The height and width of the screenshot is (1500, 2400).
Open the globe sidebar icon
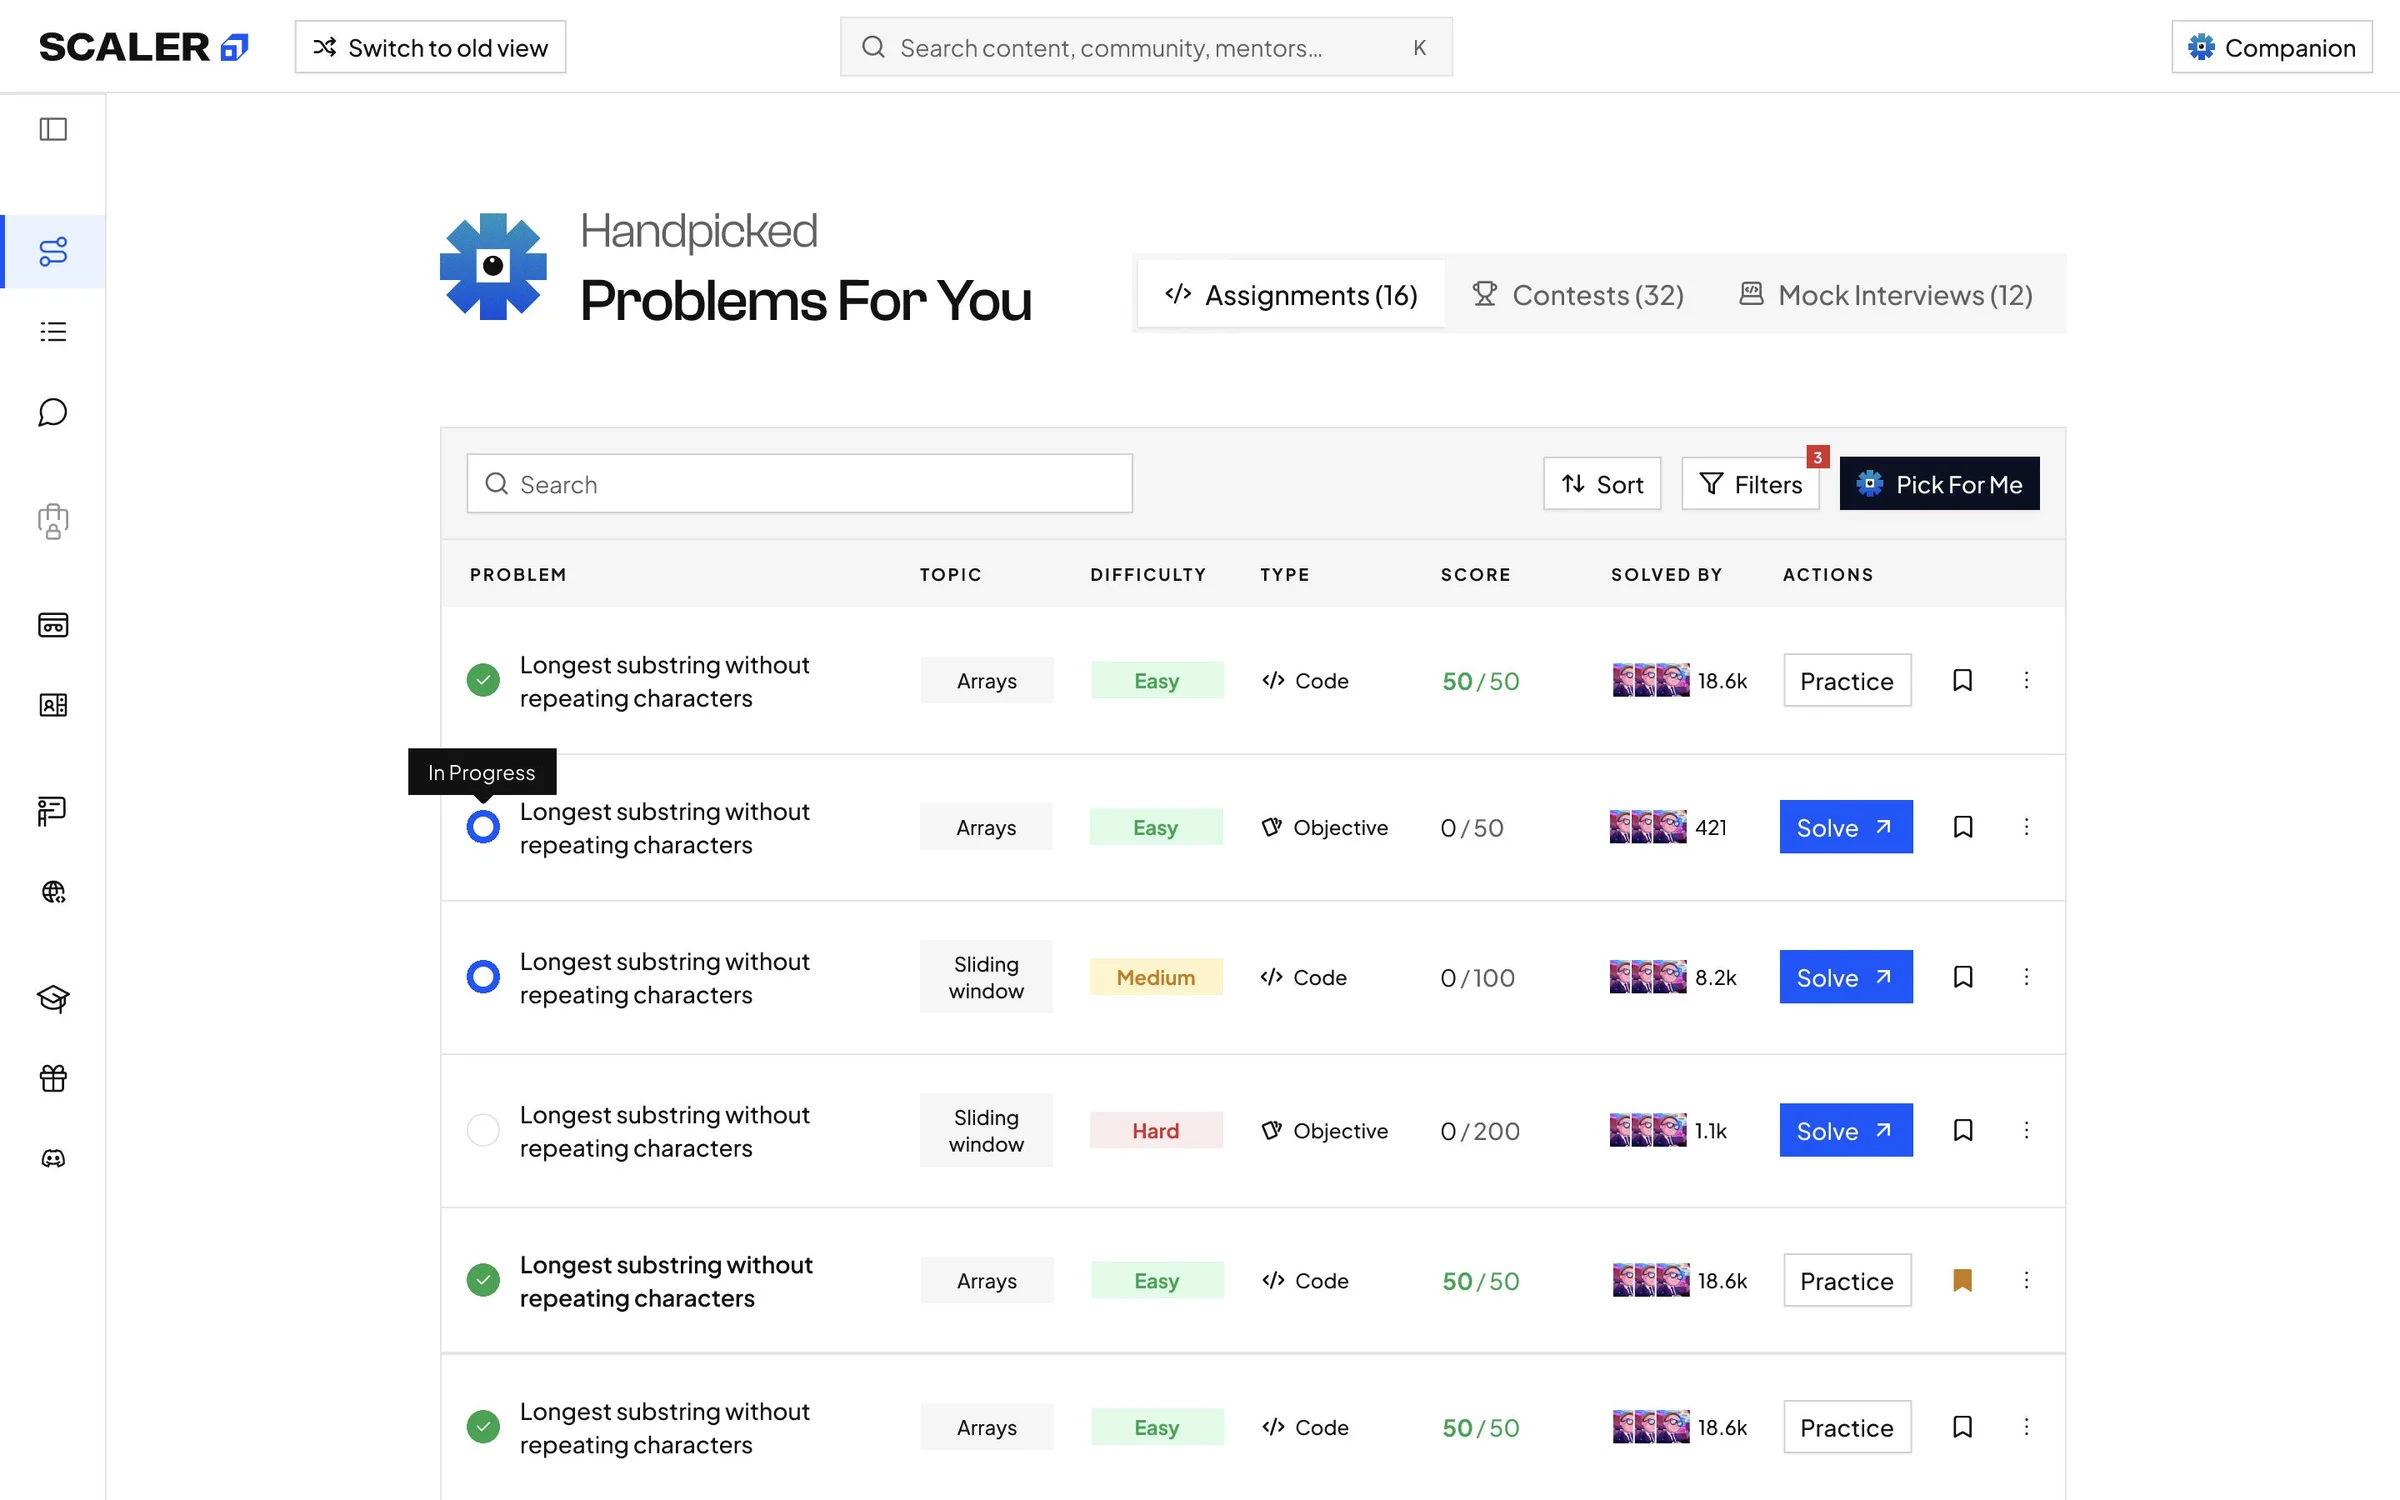pos(53,892)
